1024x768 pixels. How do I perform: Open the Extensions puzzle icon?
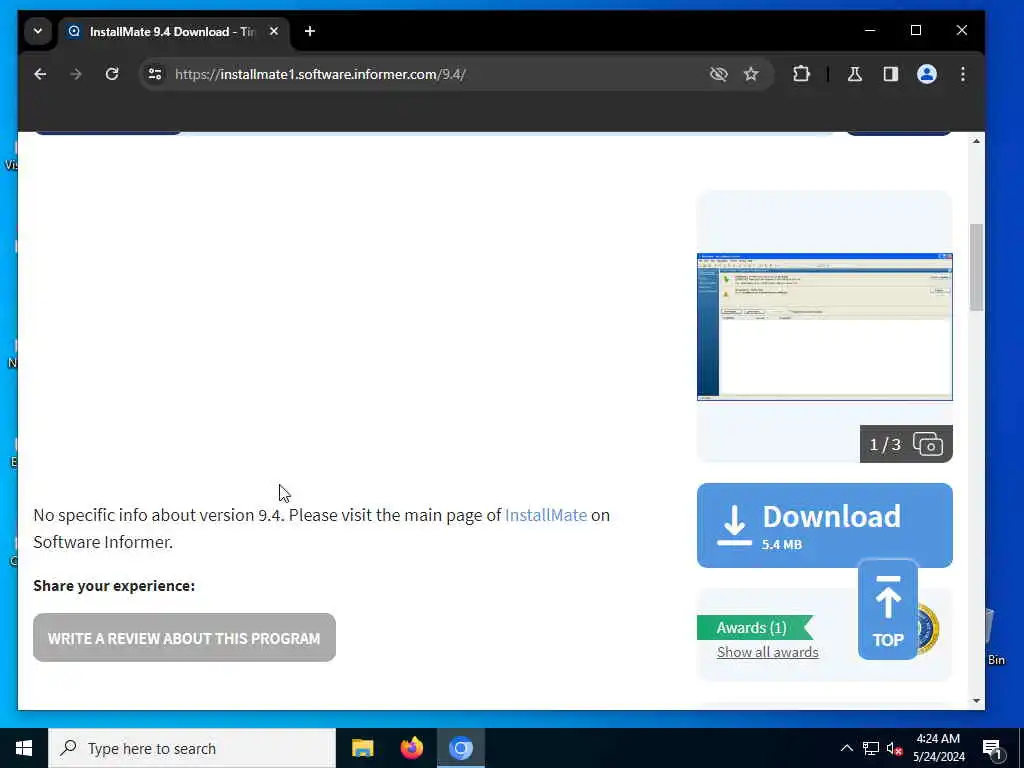(801, 74)
